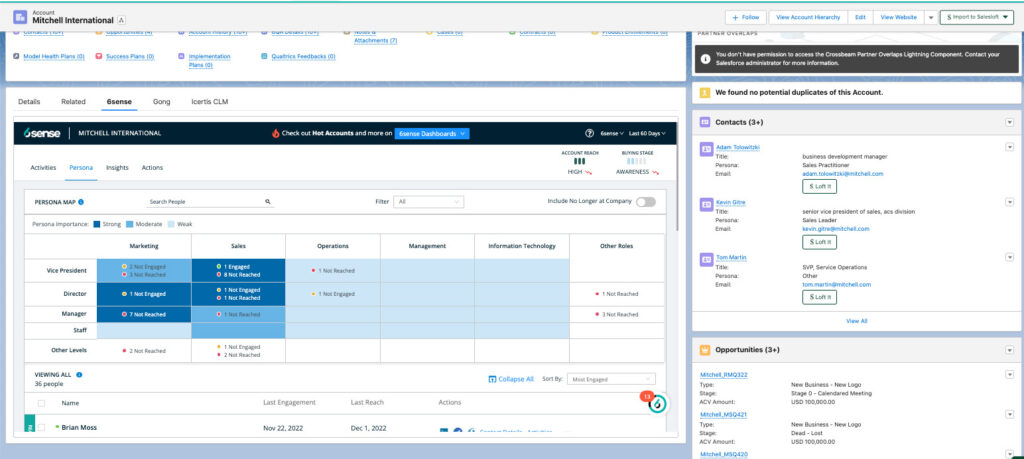
Task: Click the Sales Vice President persona cell
Action: pyautogui.click(x=238, y=270)
